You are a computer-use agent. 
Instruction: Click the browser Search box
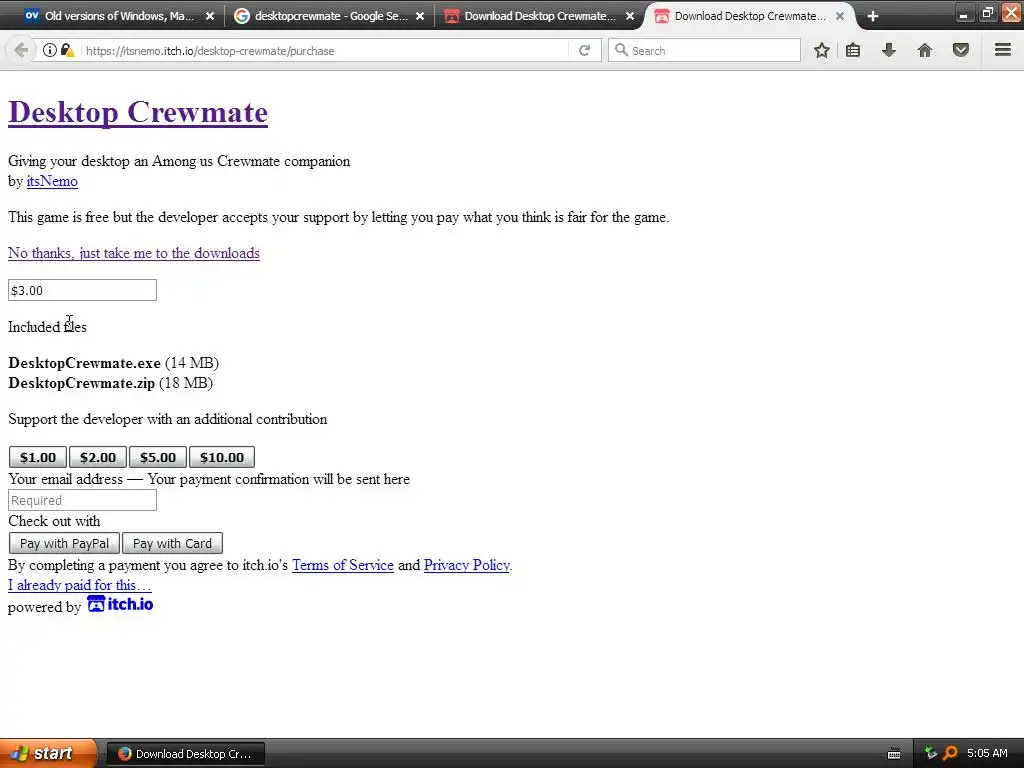tap(704, 50)
